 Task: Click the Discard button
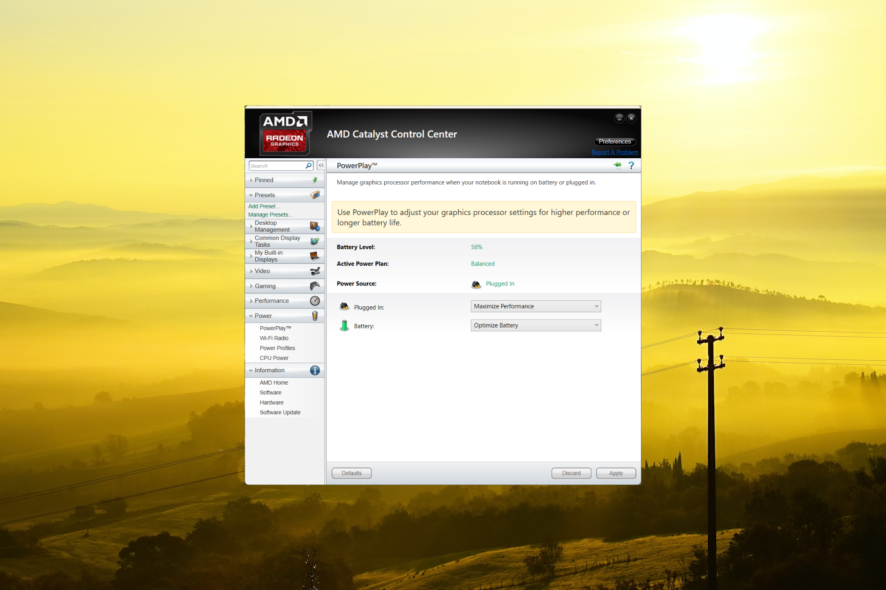click(x=571, y=473)
